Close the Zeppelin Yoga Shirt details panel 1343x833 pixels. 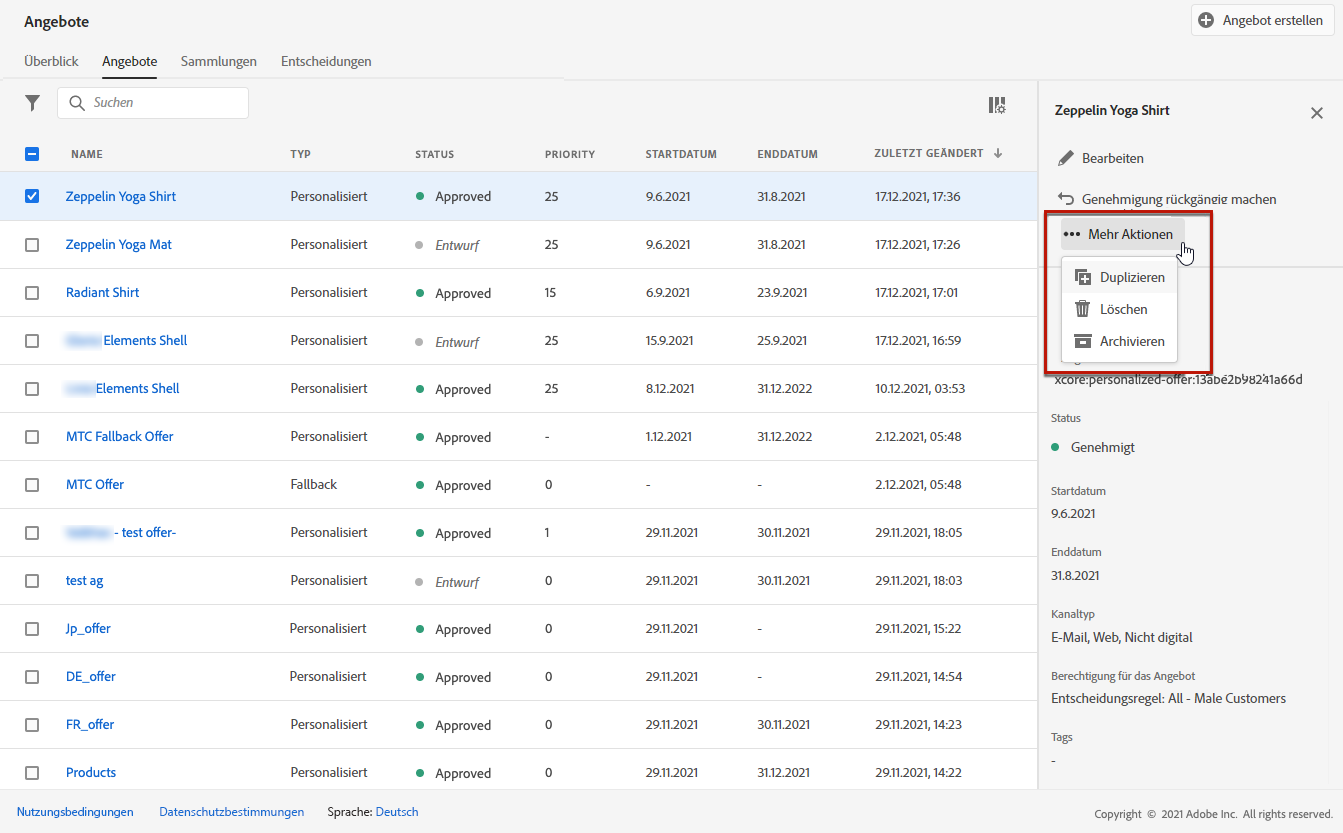[1316, 113]
